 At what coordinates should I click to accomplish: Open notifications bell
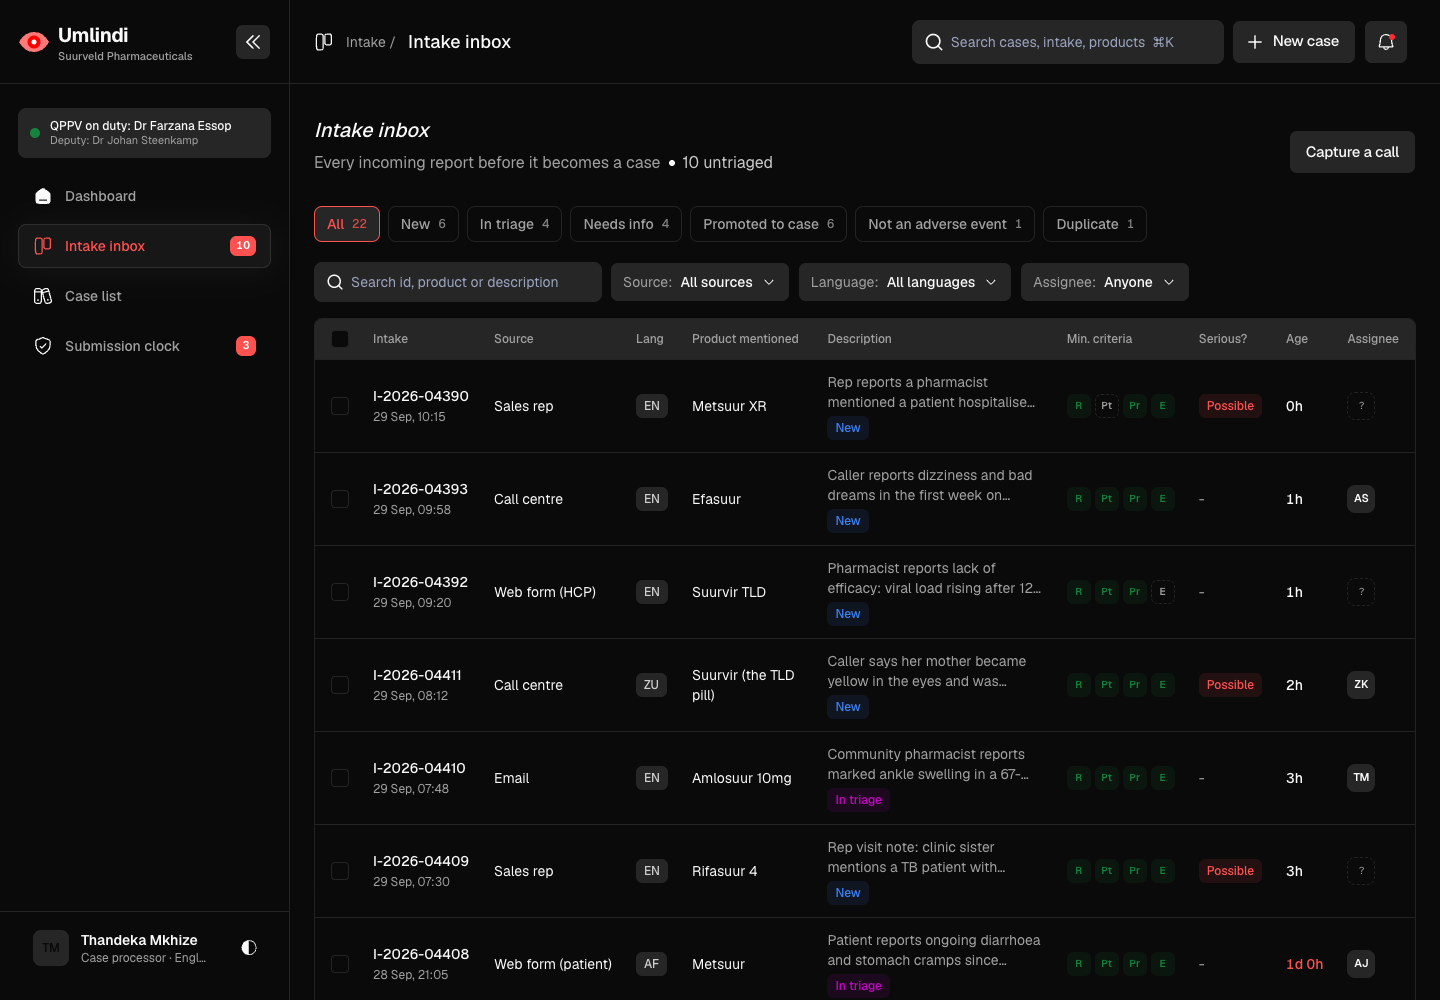(1386, 42)
